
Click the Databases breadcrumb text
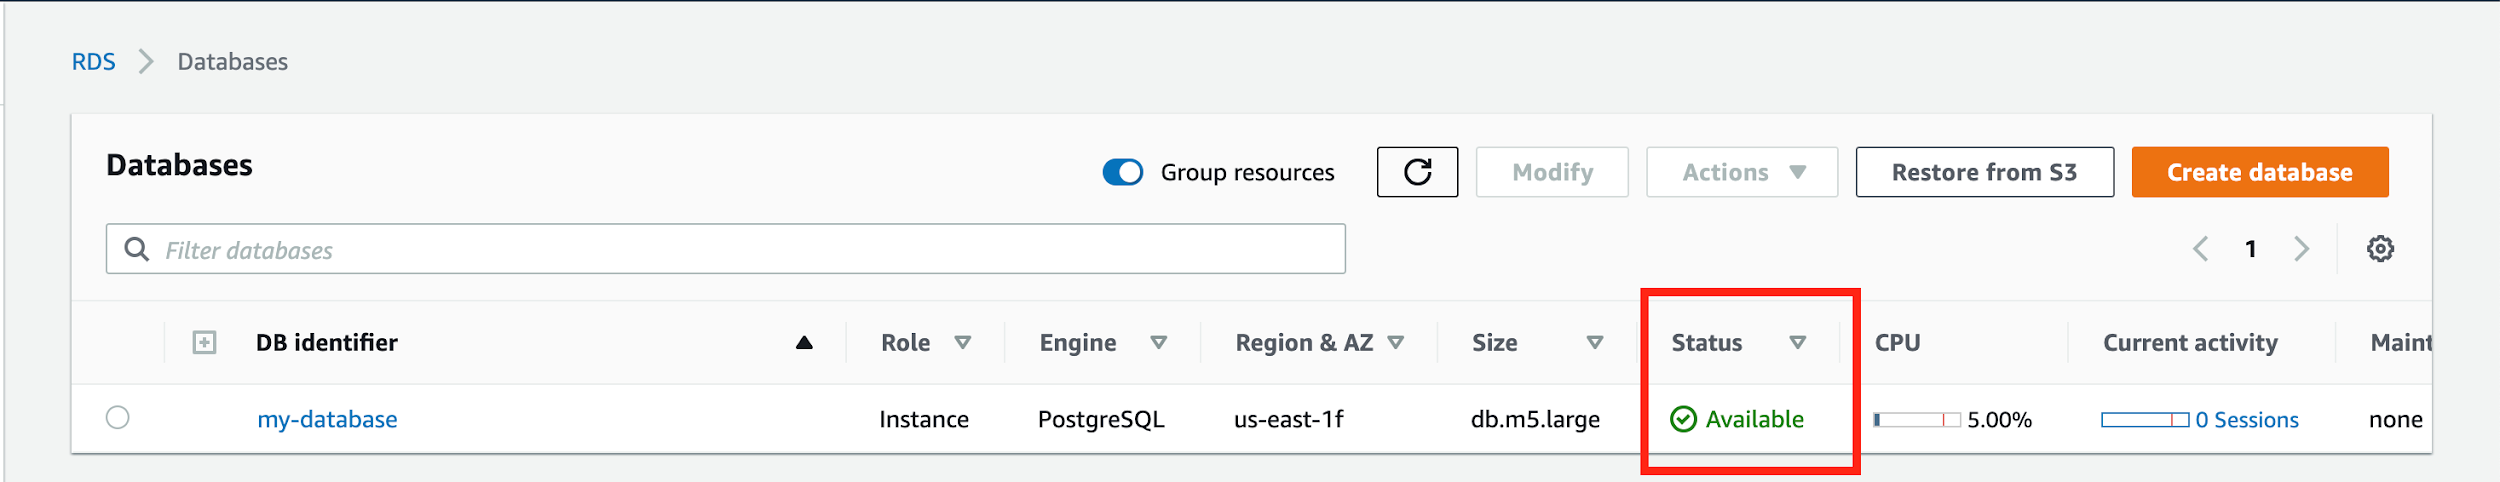point(233,62)
